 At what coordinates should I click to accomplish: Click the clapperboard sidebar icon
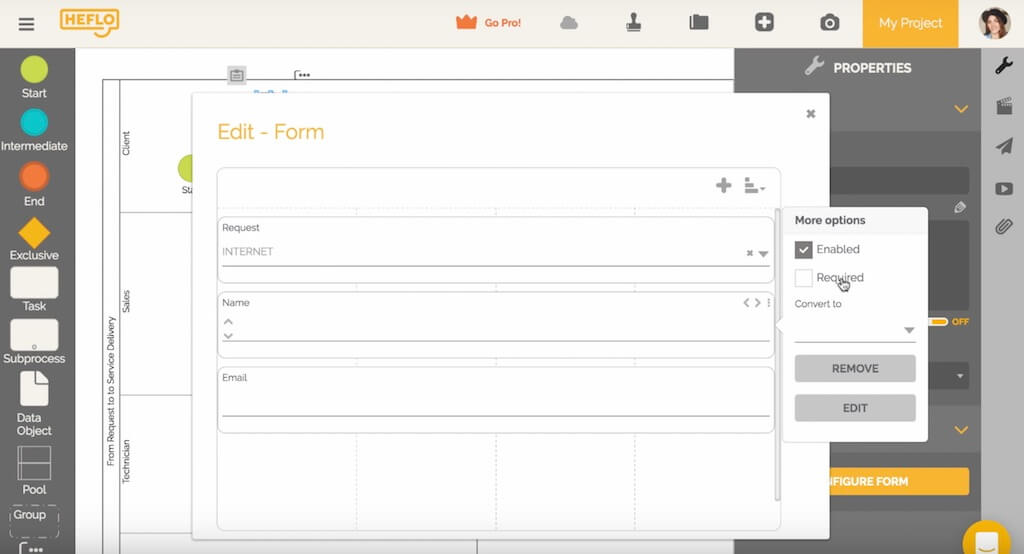[x=1004, y=106]
